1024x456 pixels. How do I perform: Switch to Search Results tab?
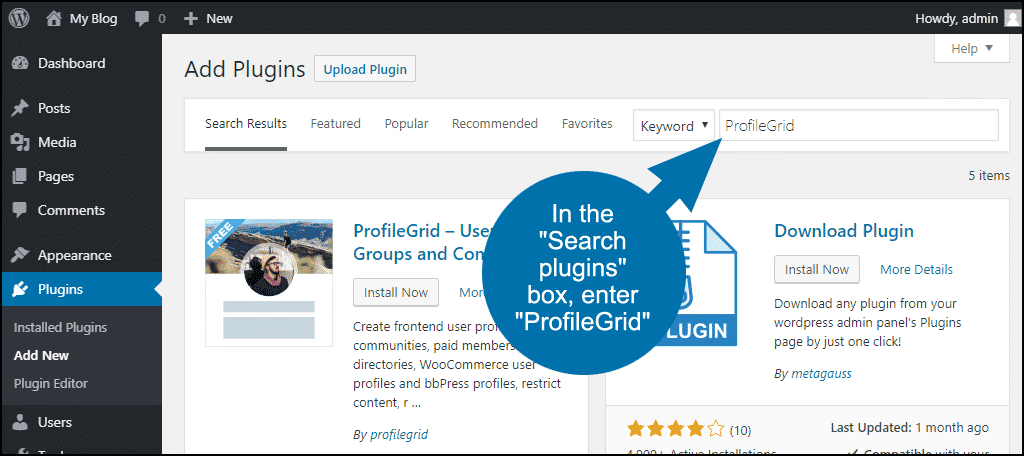point(246,123)
